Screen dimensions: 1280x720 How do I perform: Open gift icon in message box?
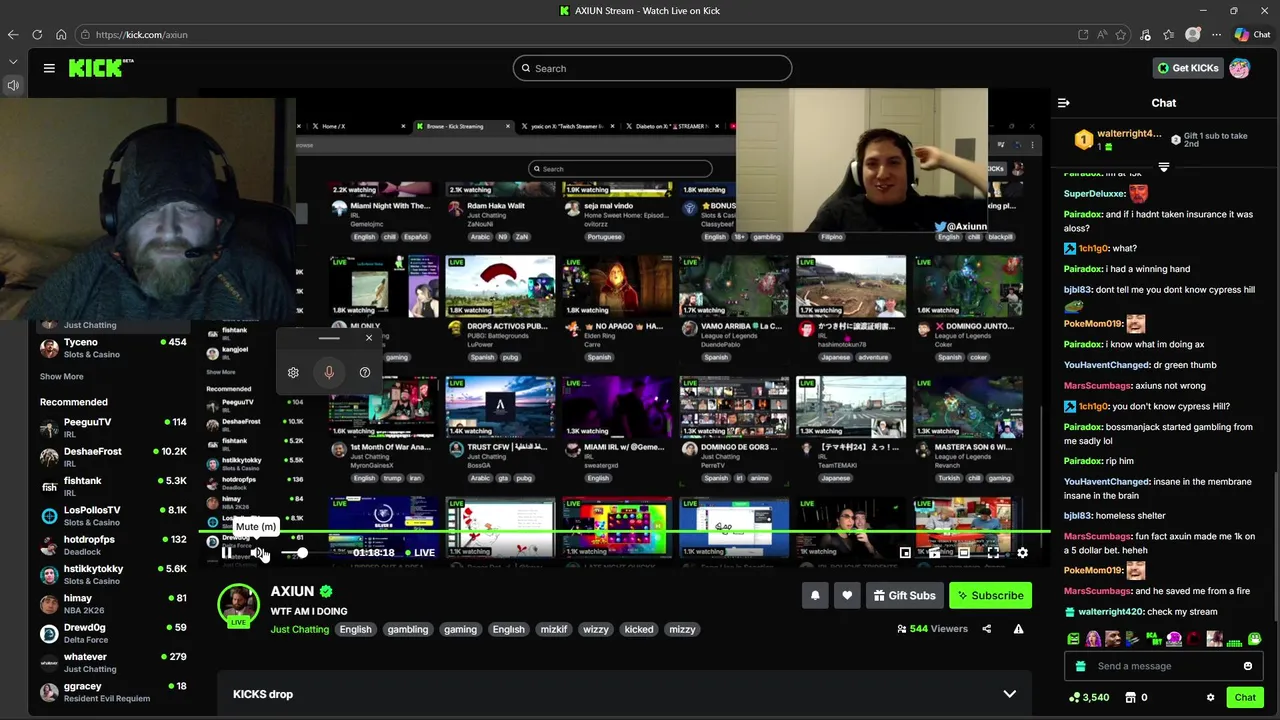coord(1080,666)
